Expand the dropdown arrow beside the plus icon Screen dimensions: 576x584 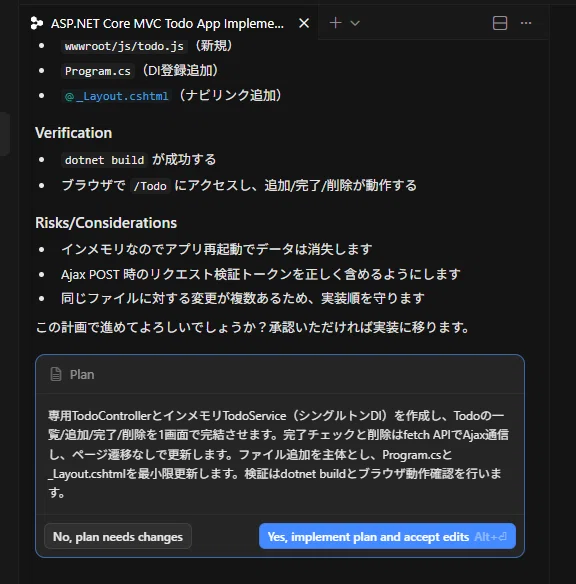point(355,23)
